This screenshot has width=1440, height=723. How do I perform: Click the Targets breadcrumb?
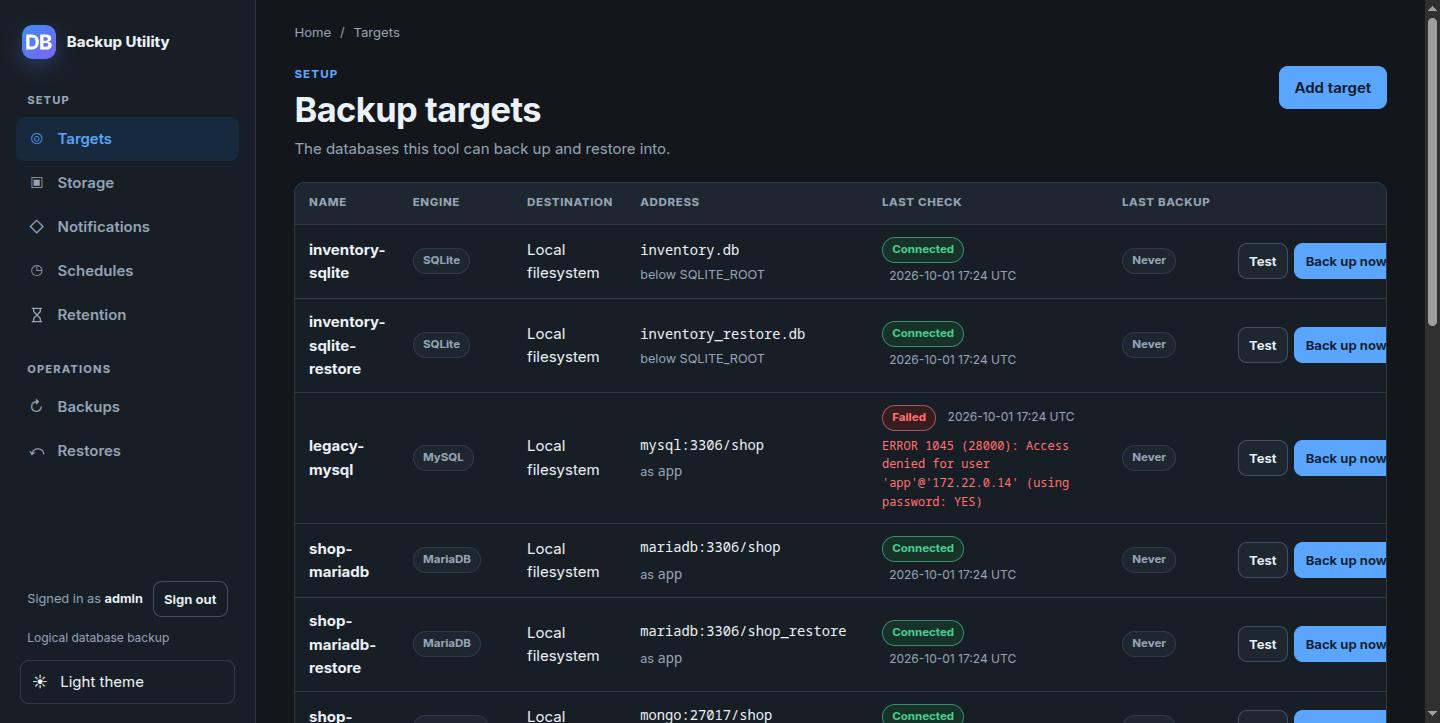pyautogui.click(x=376, y=32)
